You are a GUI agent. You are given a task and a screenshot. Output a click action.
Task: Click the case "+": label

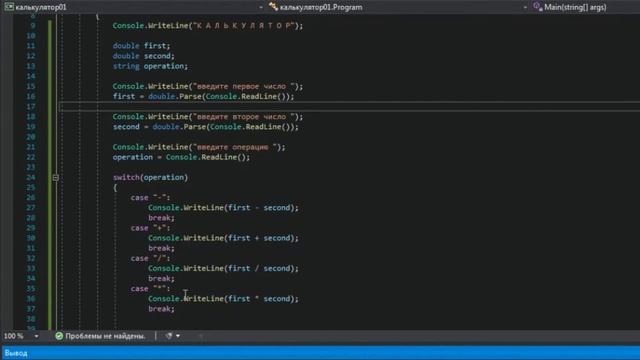tap(150, 228)
